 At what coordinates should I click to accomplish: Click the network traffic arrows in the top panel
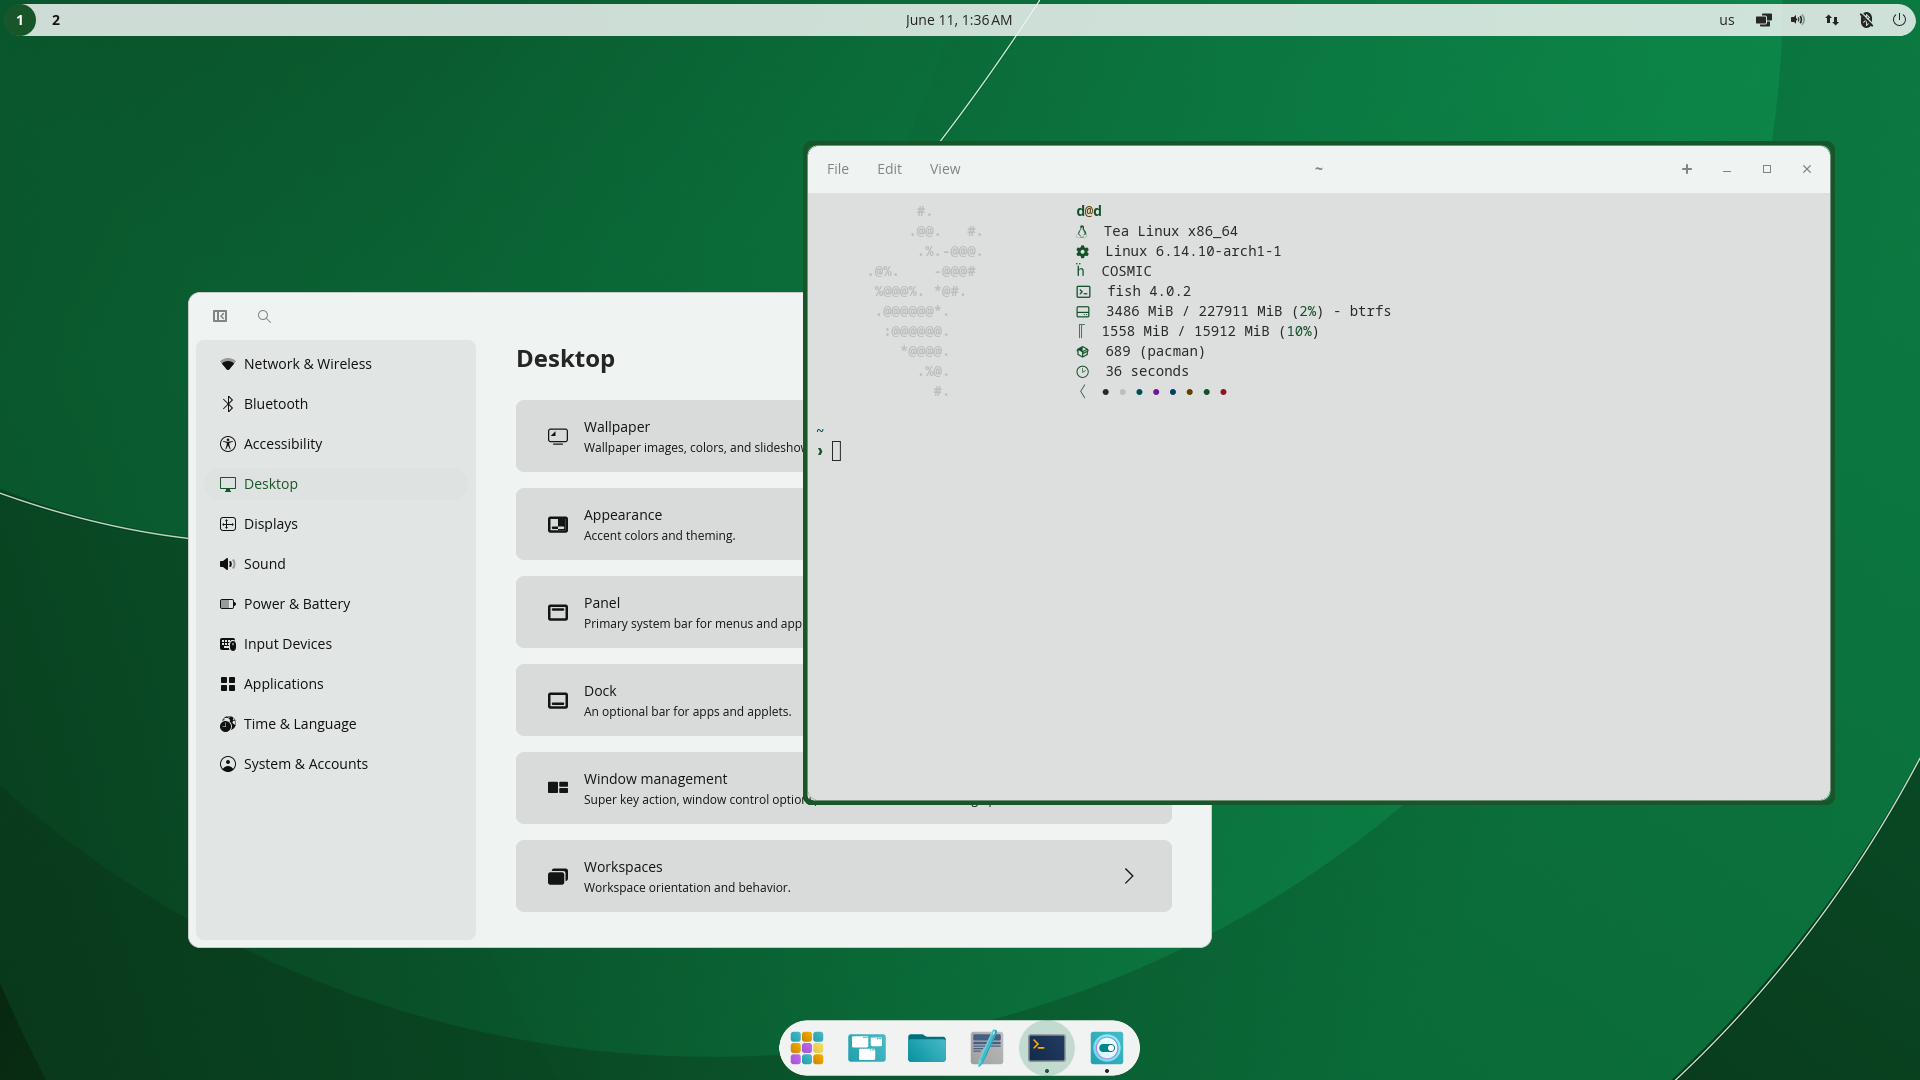(x=1831, y=19)
